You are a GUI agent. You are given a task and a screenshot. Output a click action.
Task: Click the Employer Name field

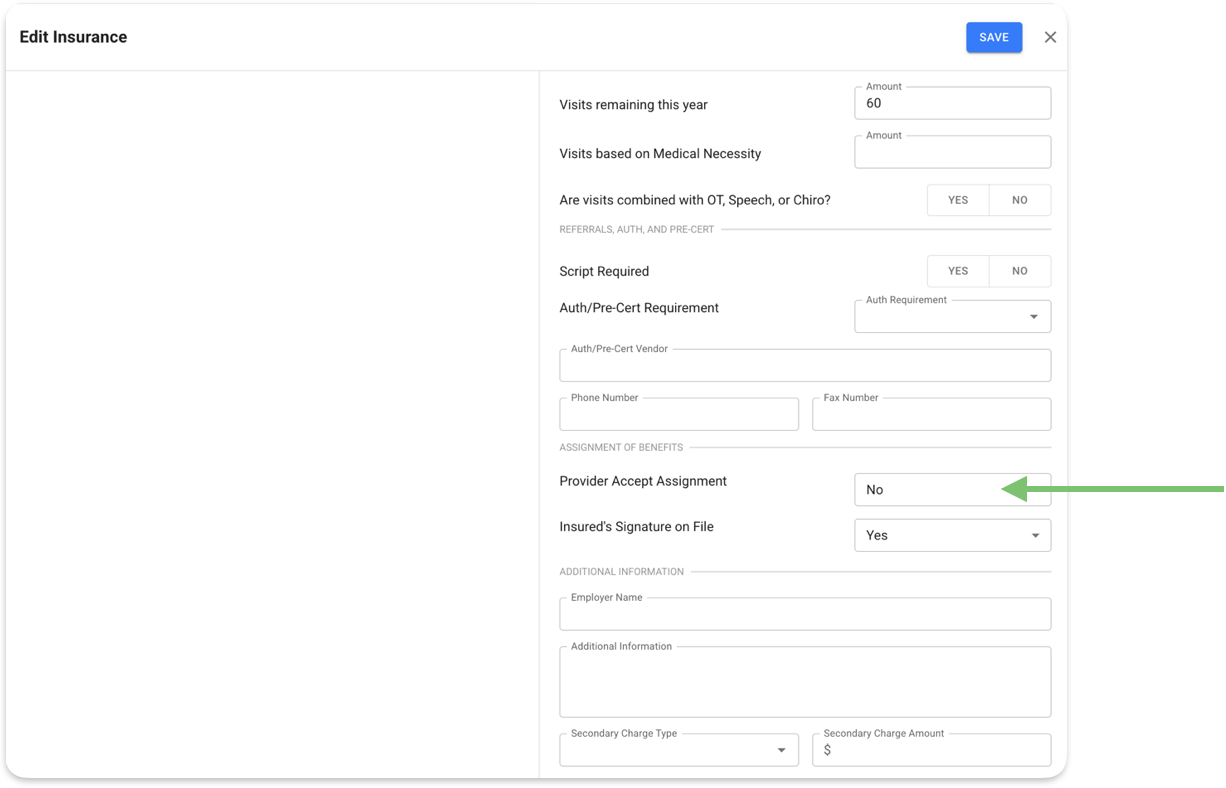pos(804,615)
